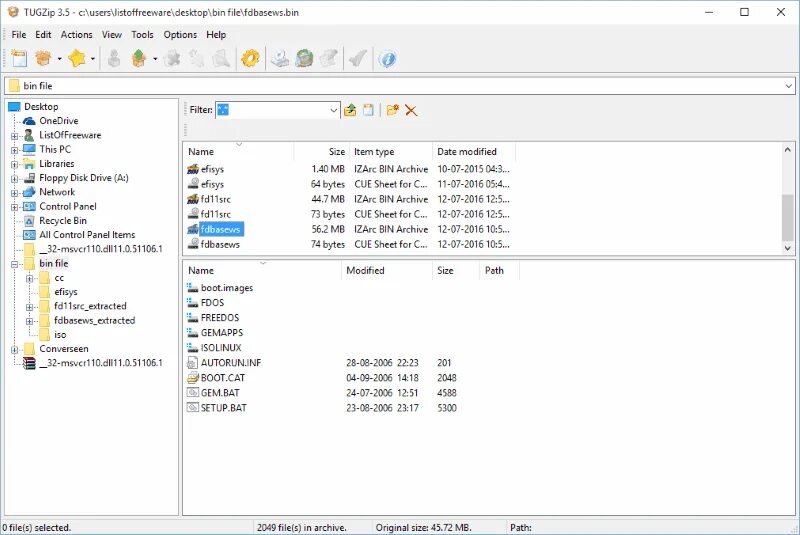Select fdbasews_extracted folder in the tree
Image resolution: width=800 pixels, height=535 pixels.
coord(94,320)
